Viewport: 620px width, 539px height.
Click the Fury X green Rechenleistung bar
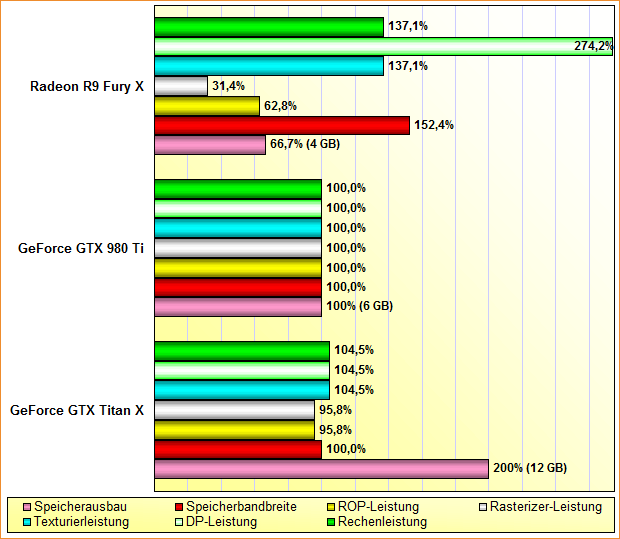click(x=269, y=27)
